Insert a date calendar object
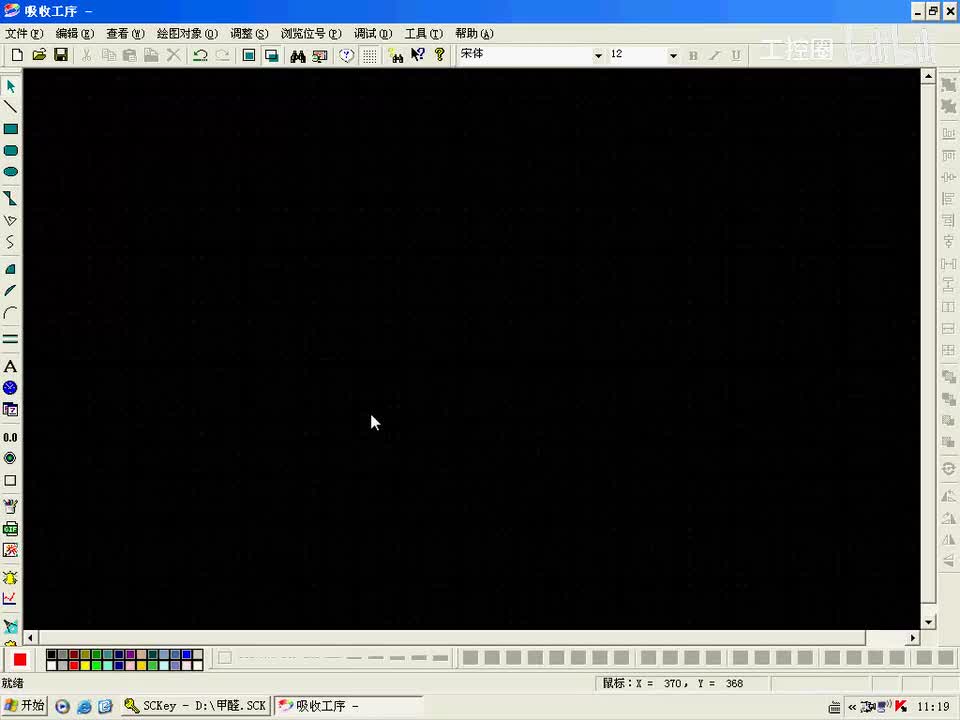The image size is (960, 720). (10, 410)
